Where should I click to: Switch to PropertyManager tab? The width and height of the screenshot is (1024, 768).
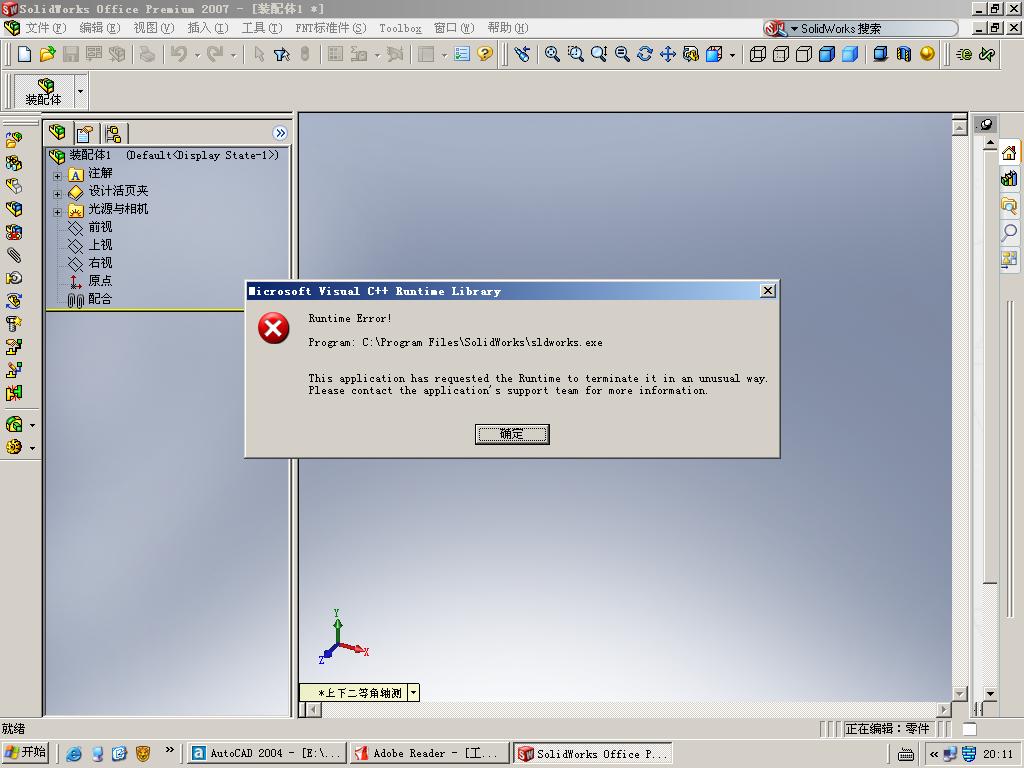(85, 133)
